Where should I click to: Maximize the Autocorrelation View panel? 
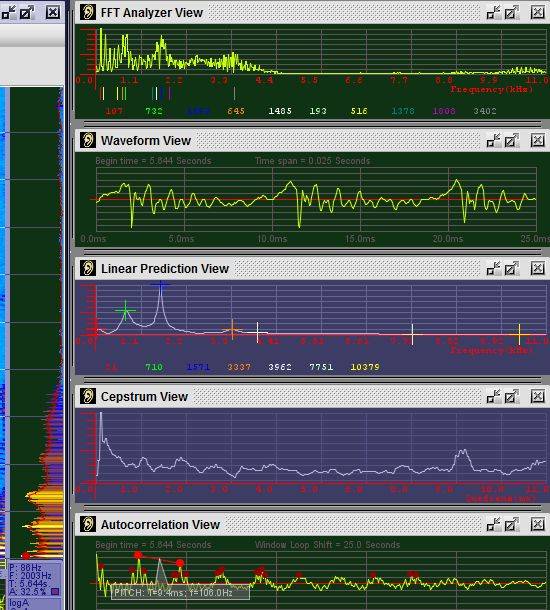pos(512,524)
